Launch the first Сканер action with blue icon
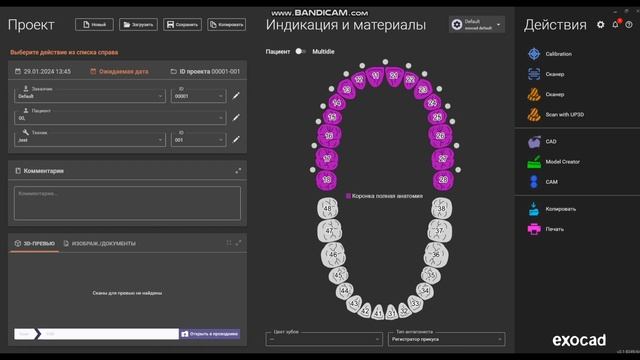 [x=546, y=74]
